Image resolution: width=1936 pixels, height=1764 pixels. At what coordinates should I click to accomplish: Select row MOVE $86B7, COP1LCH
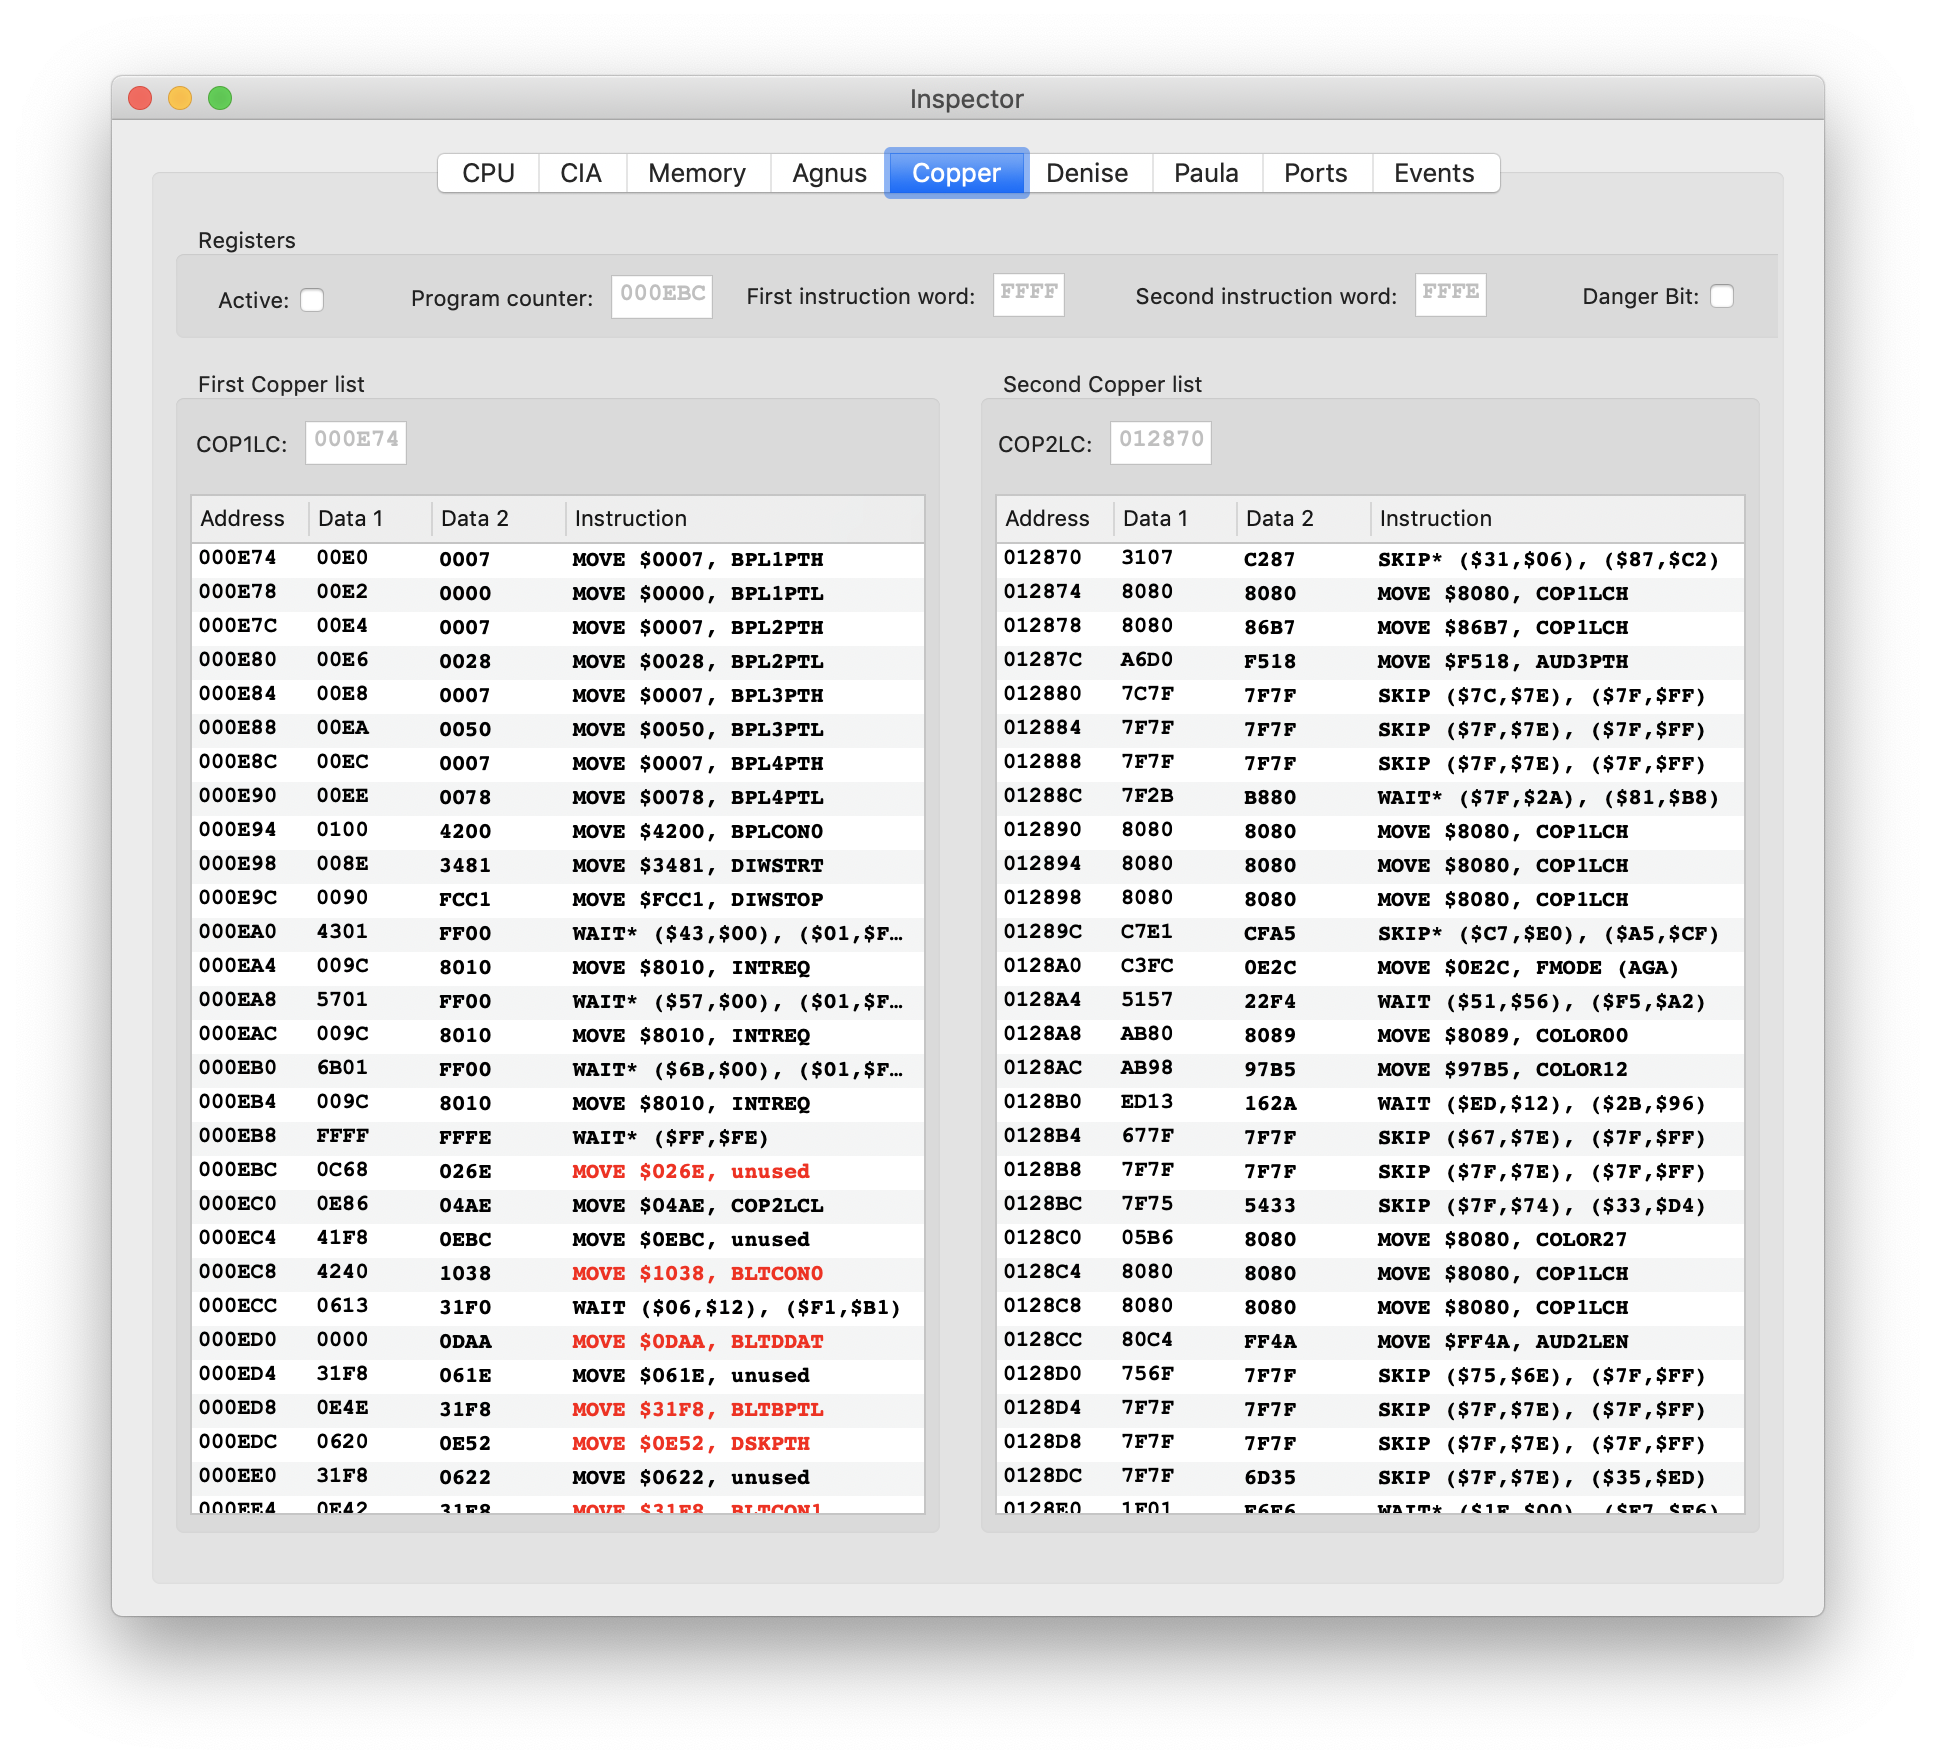click(1370, 627)
